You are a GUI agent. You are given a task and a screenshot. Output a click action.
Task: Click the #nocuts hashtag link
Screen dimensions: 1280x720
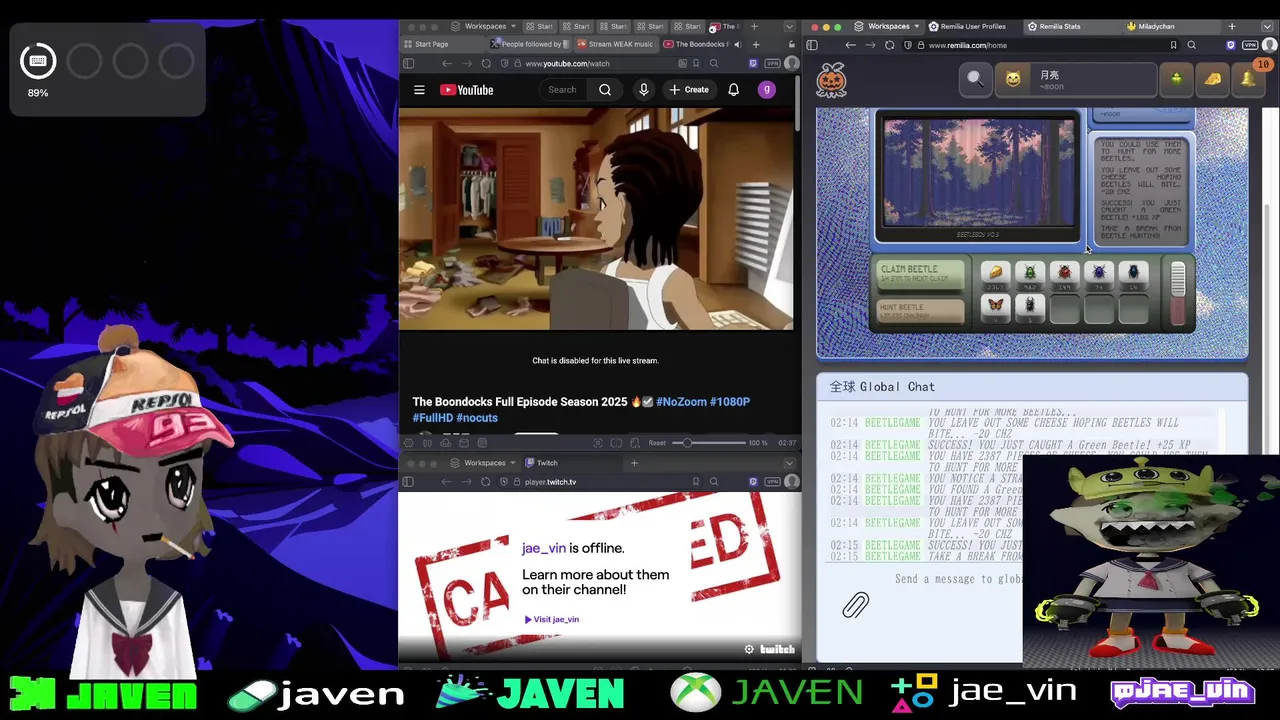tap(477, 418)
